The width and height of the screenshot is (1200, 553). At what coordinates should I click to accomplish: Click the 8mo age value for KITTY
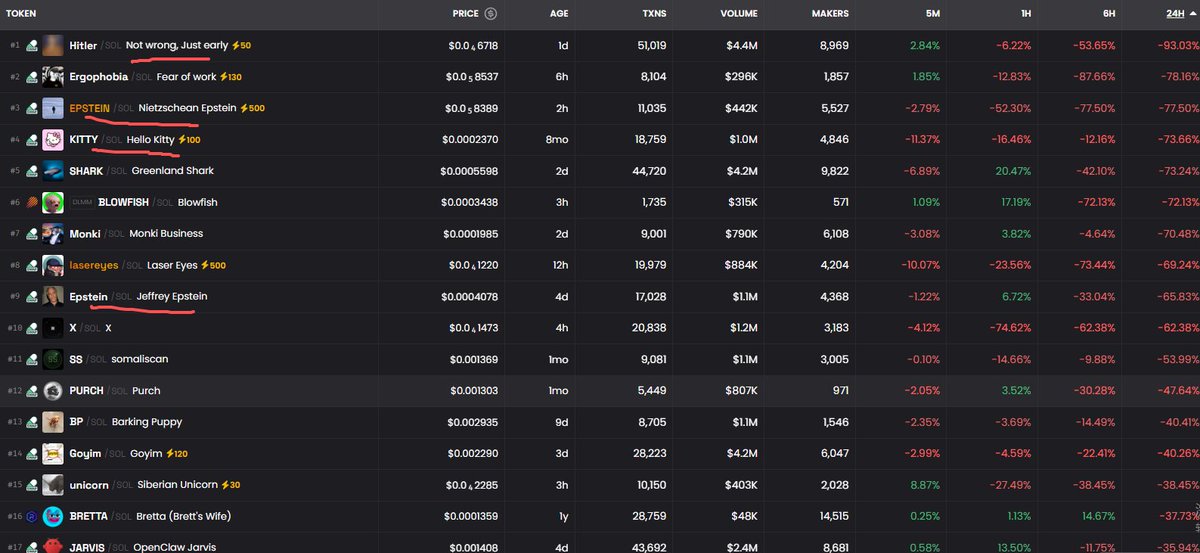click(x=558, y=139)
